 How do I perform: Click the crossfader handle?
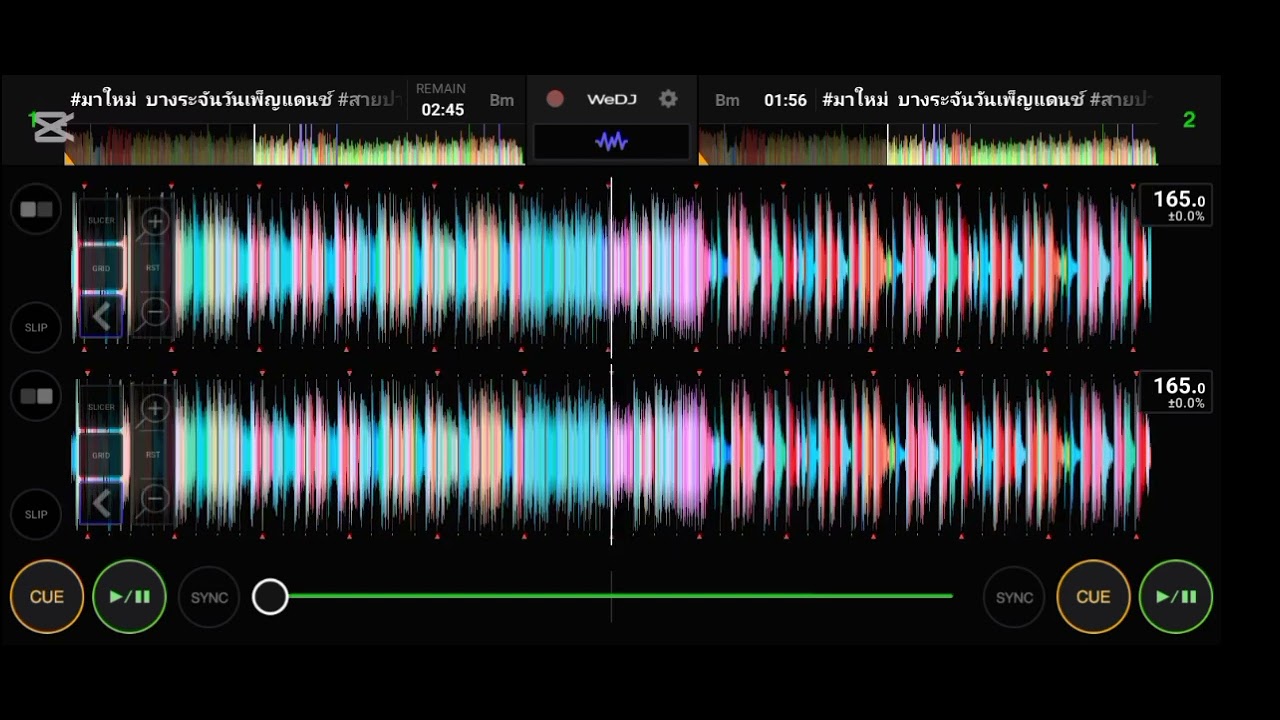[x=270, y=597]
